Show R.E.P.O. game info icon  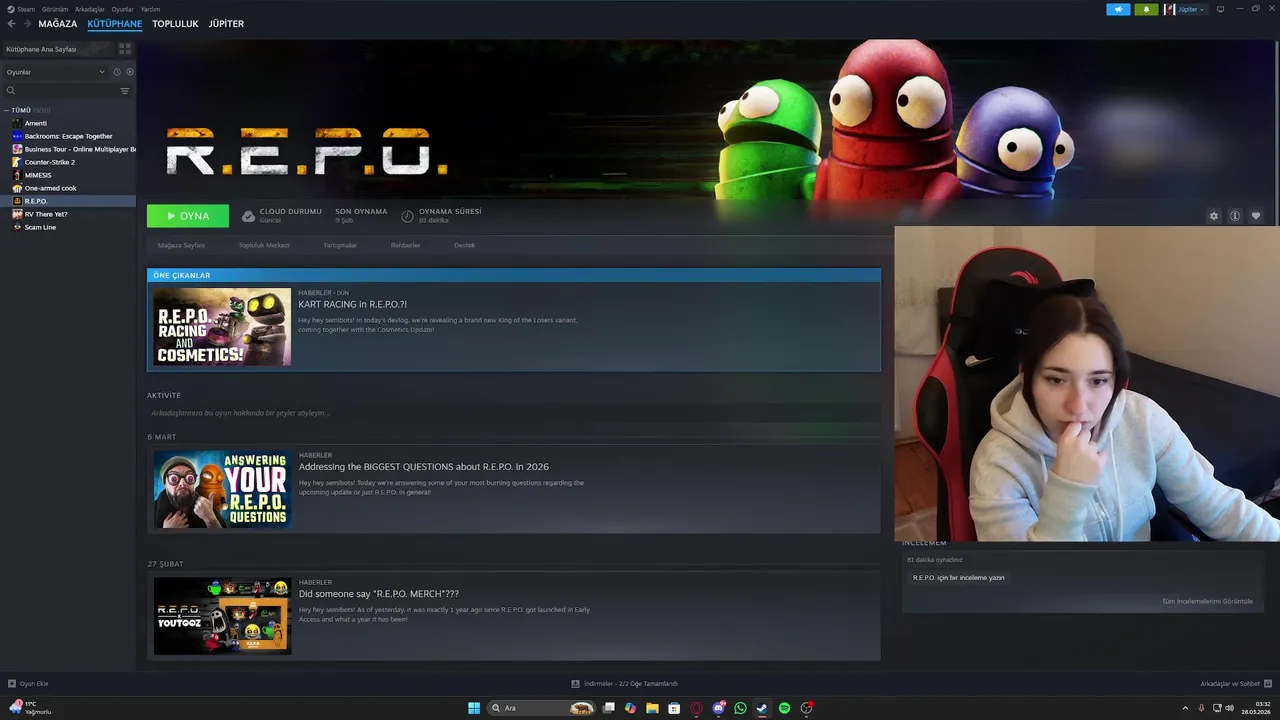(1235, 216)
